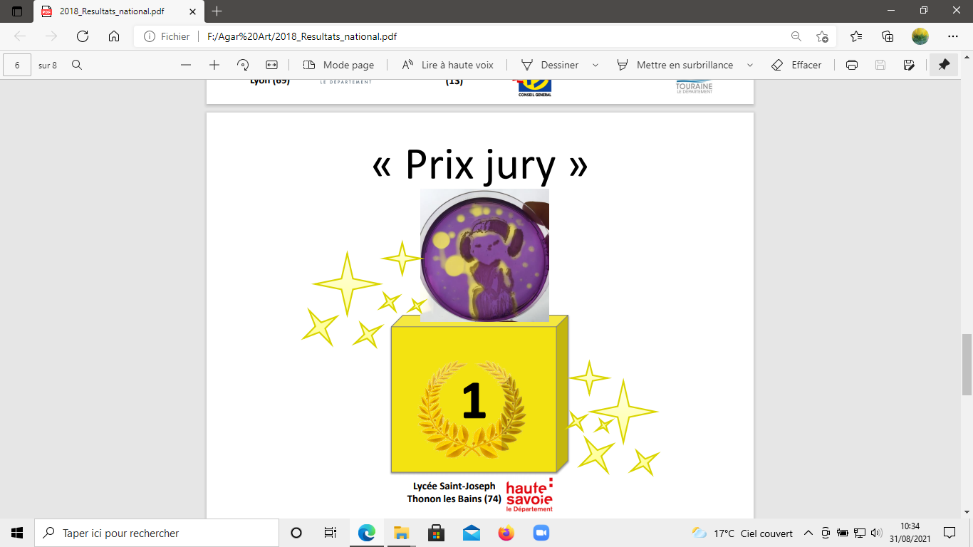
Task: Refresh the current page
Action: [83, 37]
